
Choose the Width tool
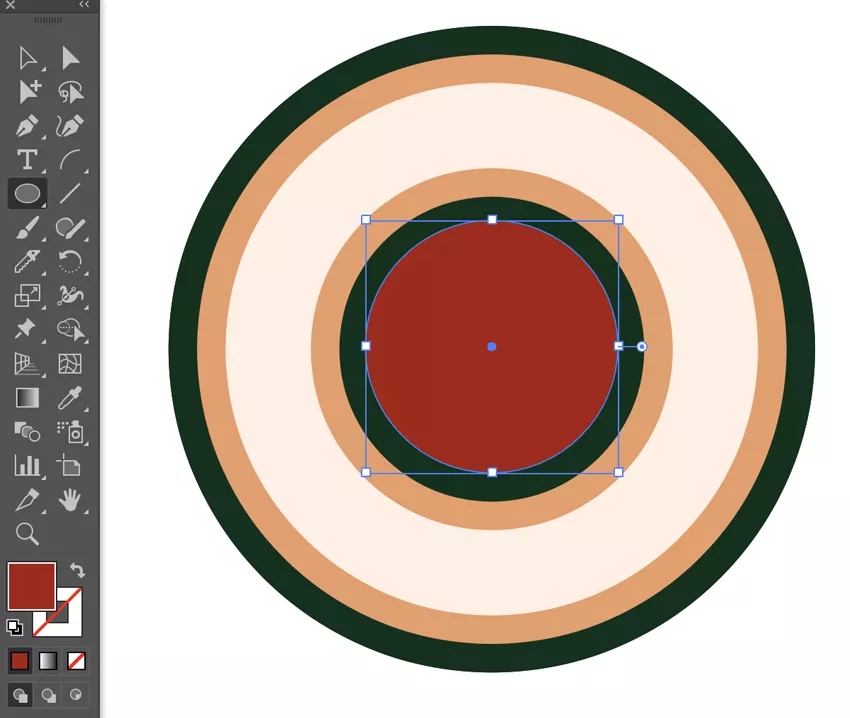(x=70, y=296)
